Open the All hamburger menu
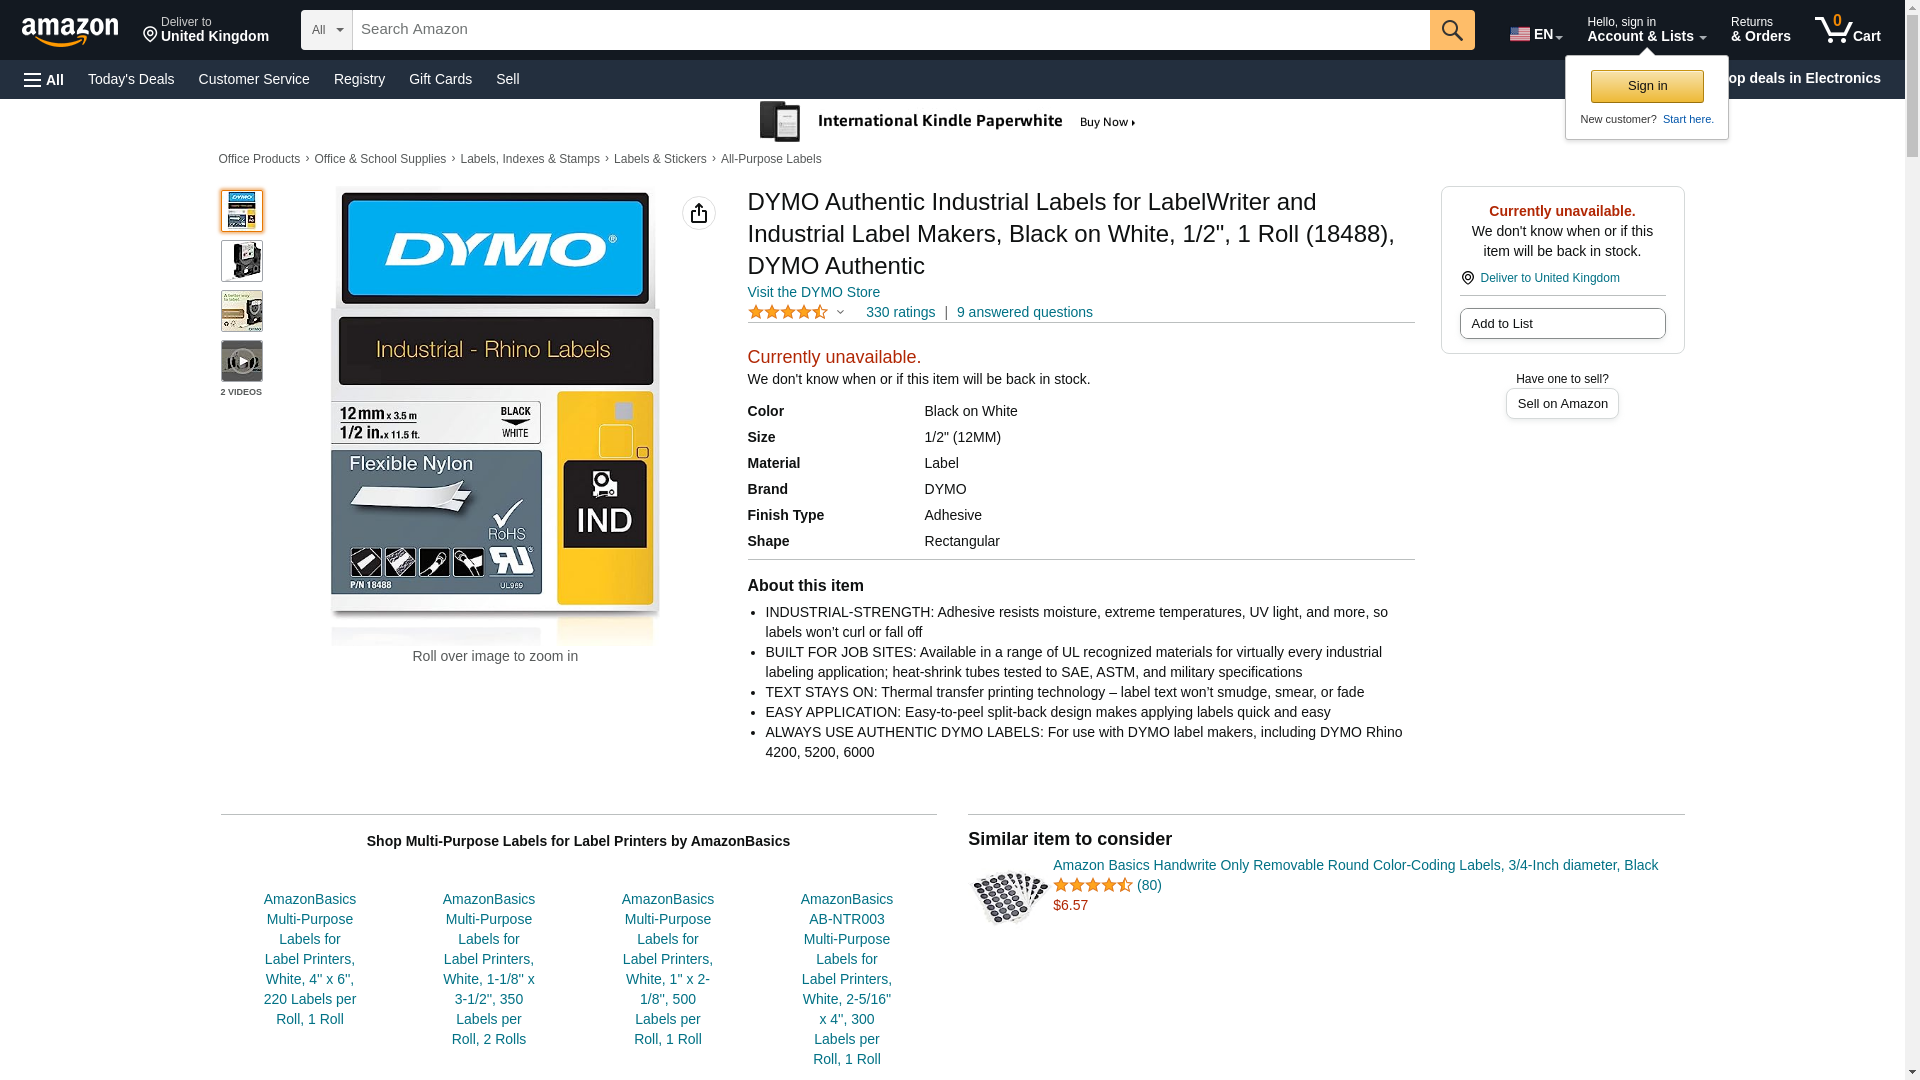 (x=44, y=80)
